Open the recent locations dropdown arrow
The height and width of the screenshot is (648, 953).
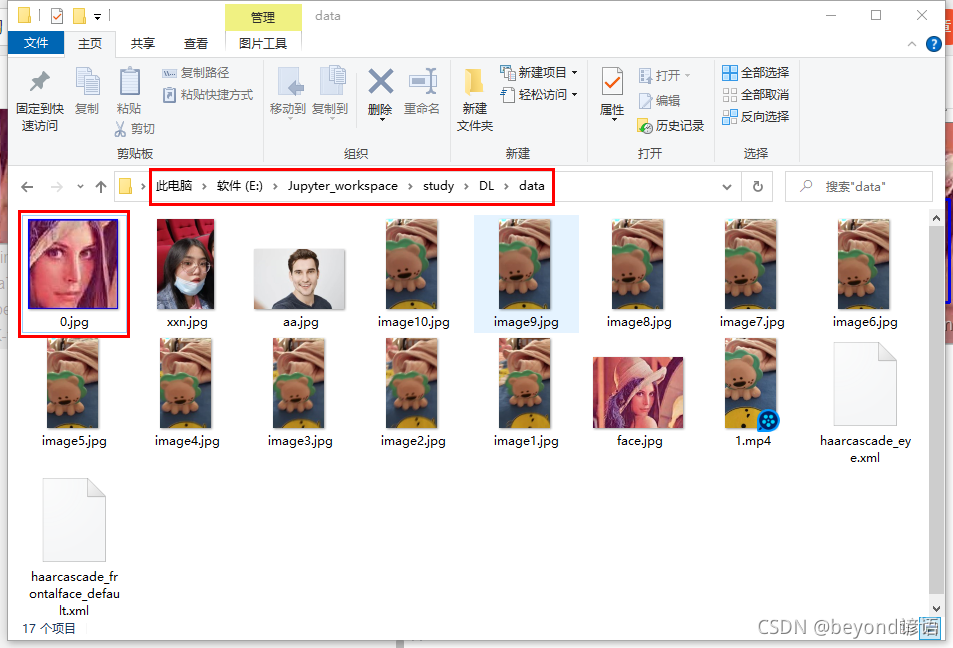(80, 187)
